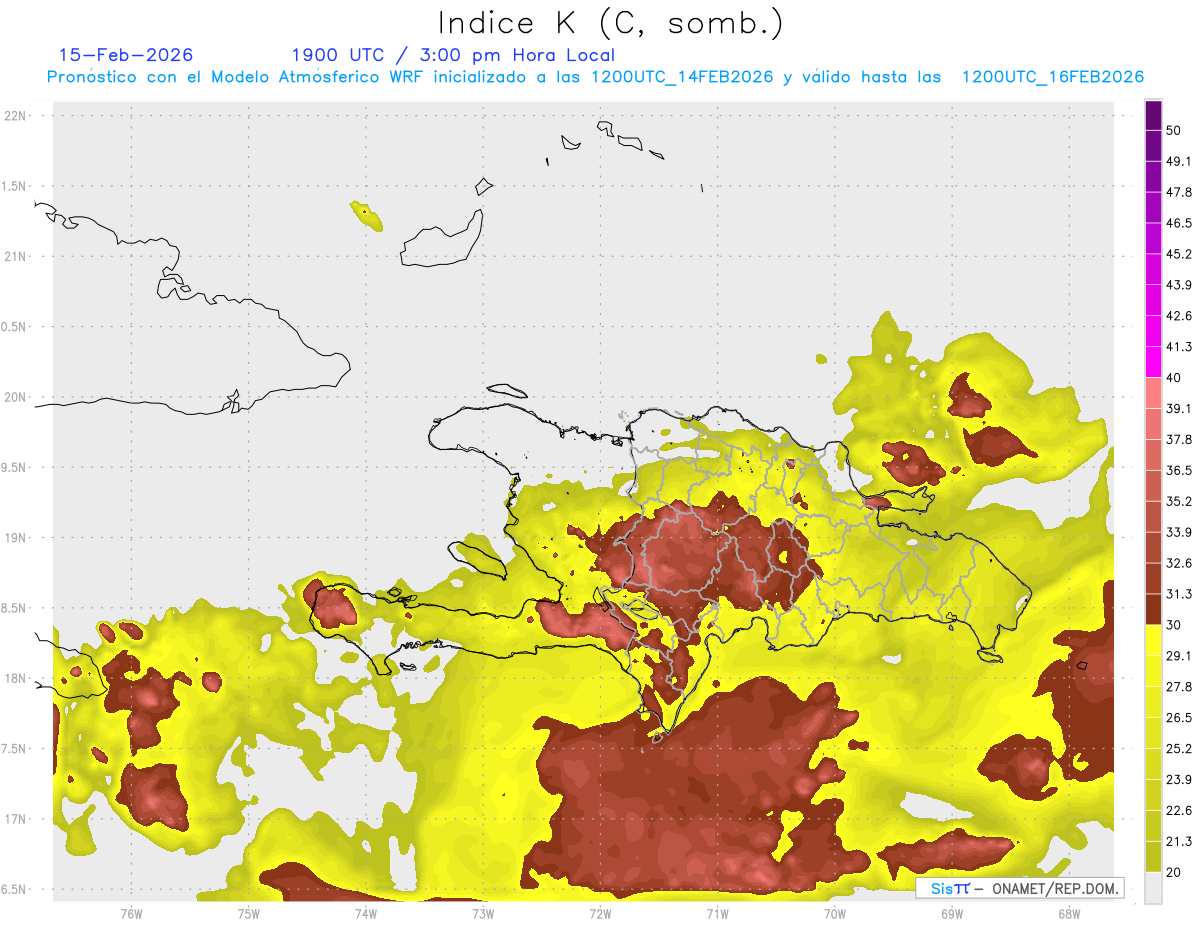Click the latitude label "20N"
Screen dimensions: 1200x927
coord(16,397)
